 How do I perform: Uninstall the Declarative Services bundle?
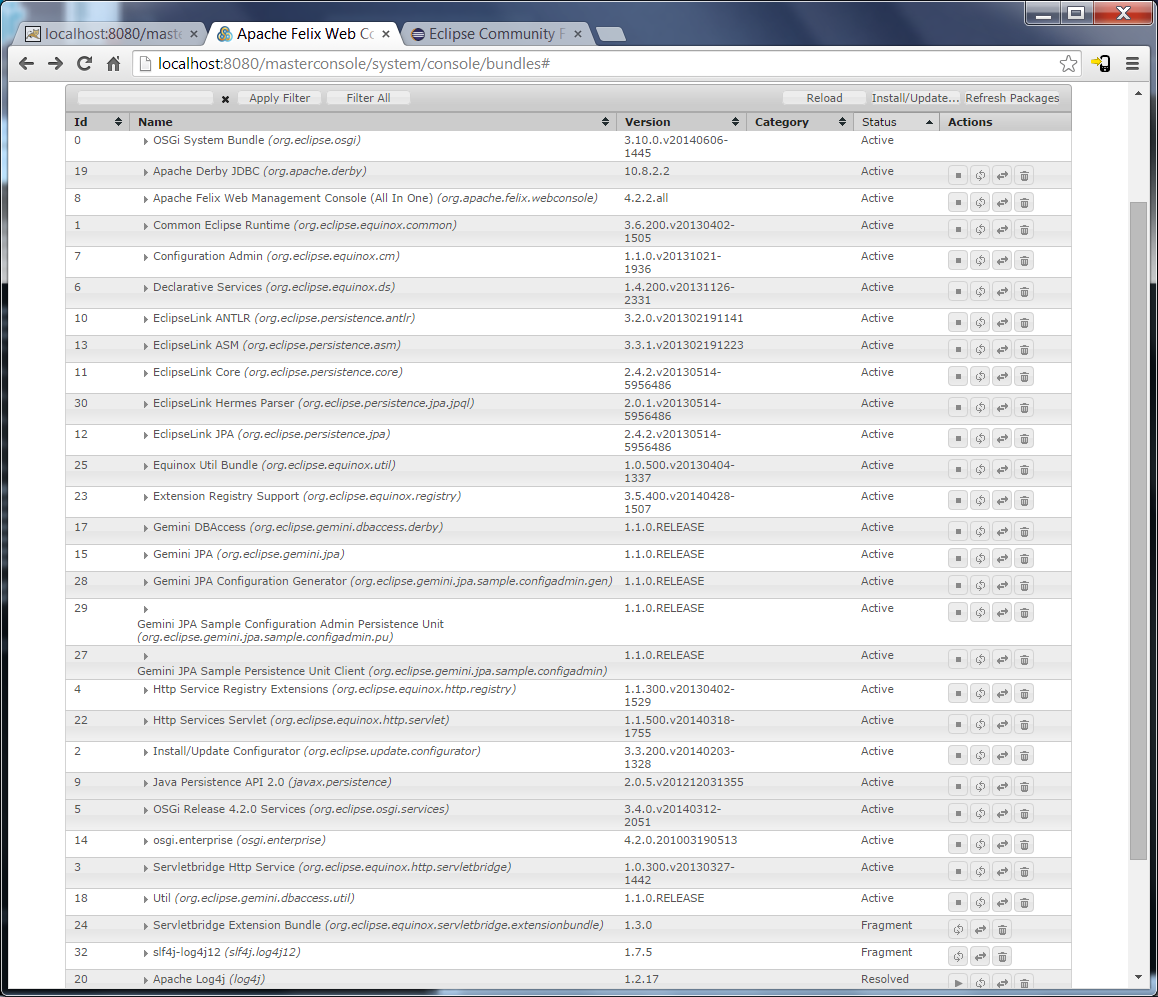(x=1024, y=292)
